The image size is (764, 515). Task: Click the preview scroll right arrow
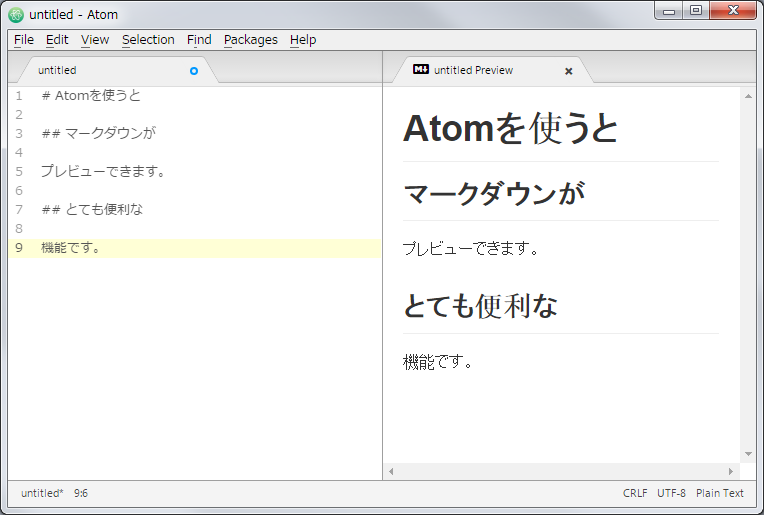point(730,471)
